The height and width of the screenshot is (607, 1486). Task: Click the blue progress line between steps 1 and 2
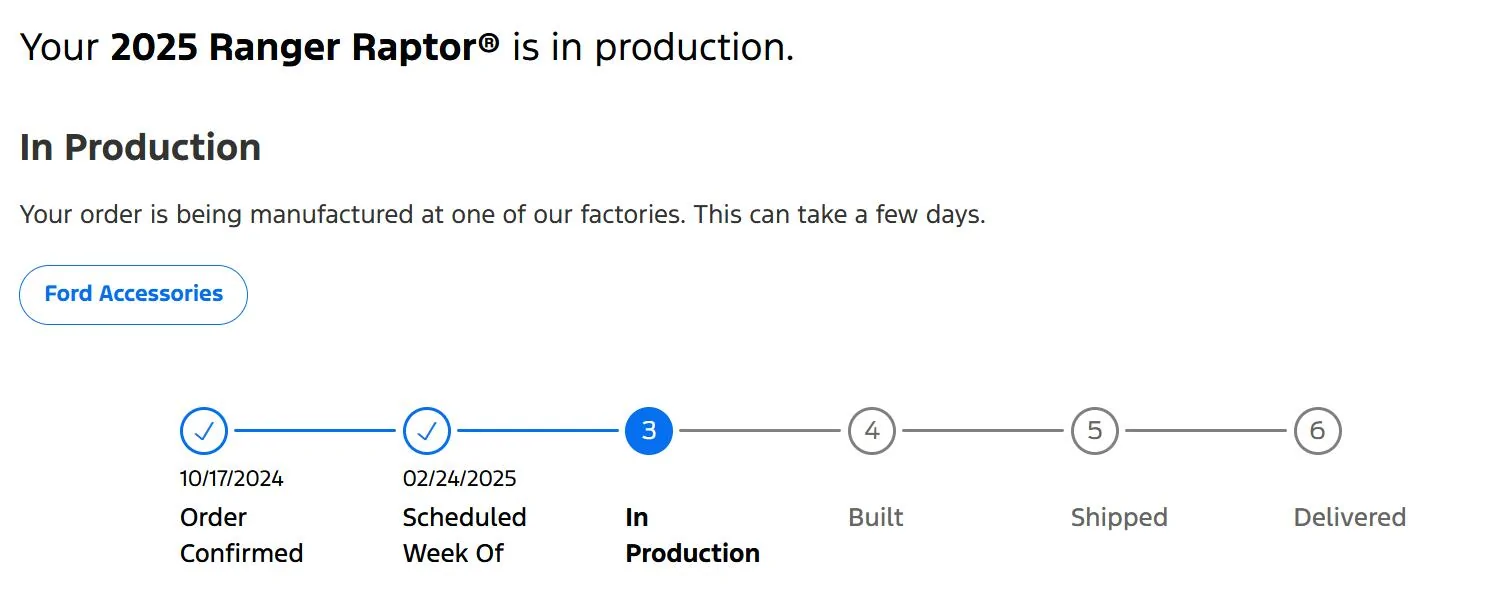tap(315, 431)
